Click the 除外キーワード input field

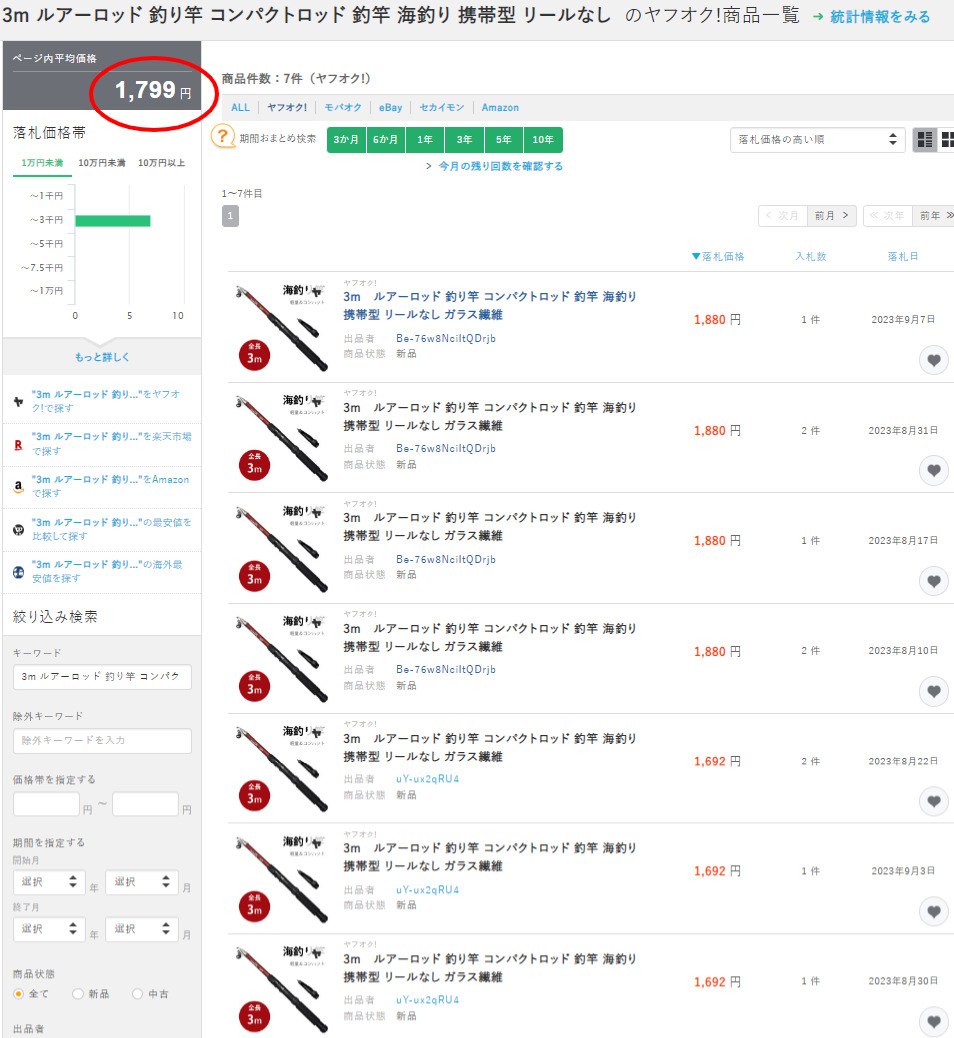(x=102, y=741)
